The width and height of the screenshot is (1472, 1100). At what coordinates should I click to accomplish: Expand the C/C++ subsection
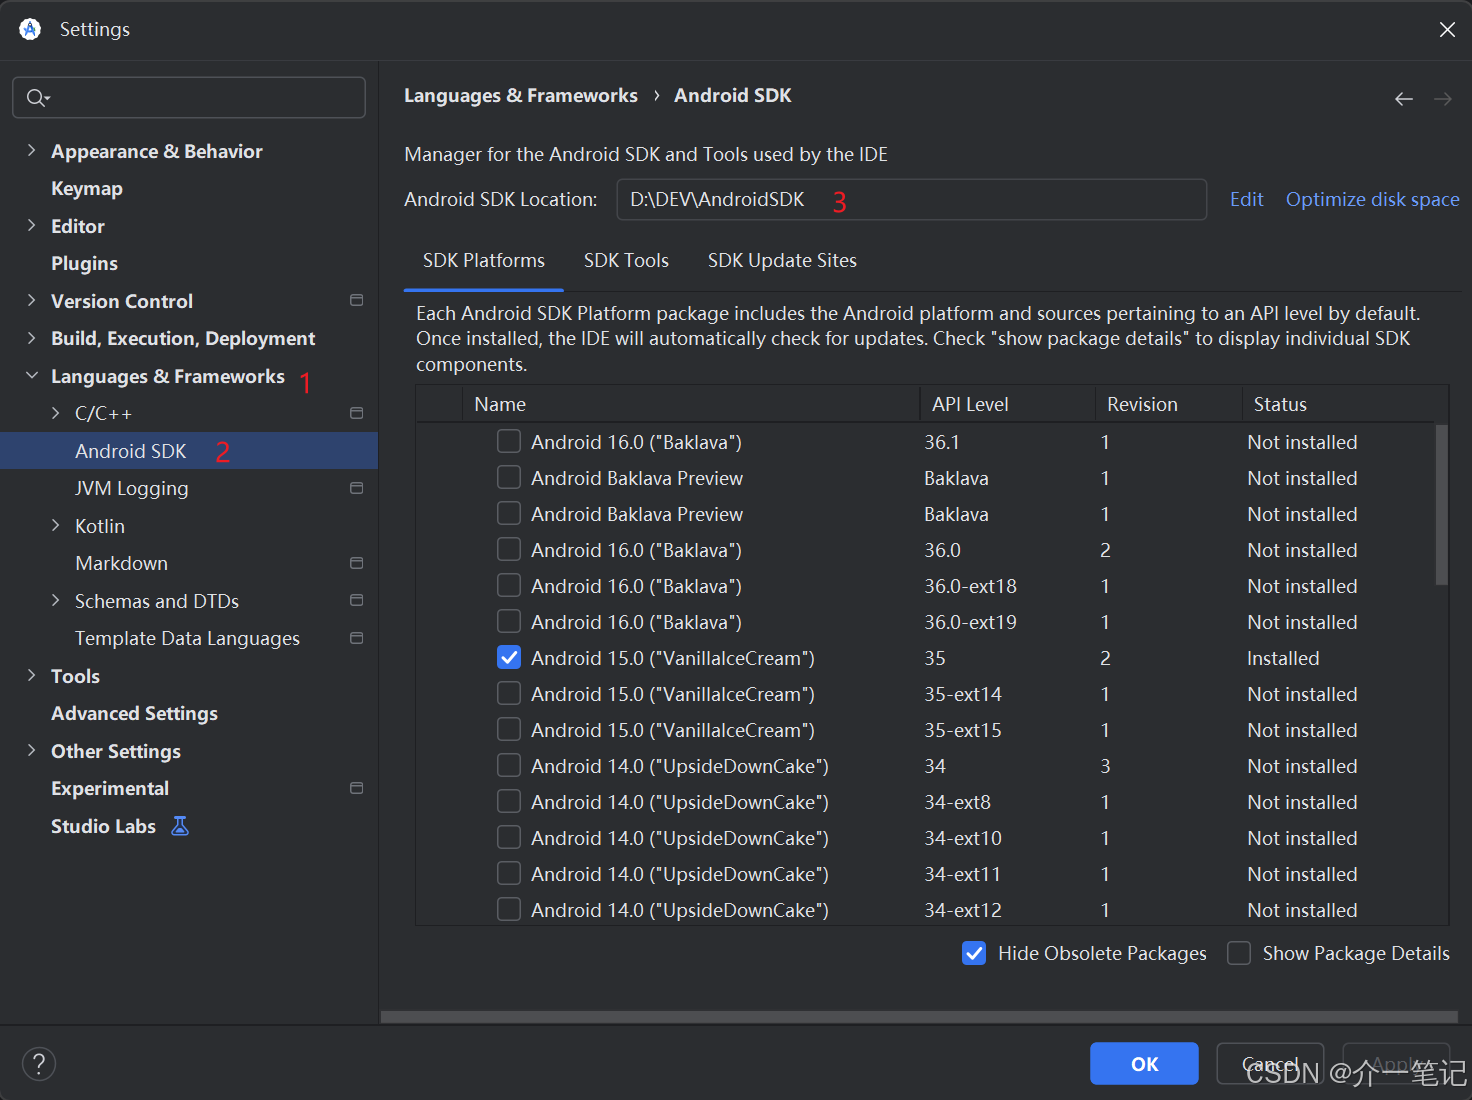[x=55, y=413]
